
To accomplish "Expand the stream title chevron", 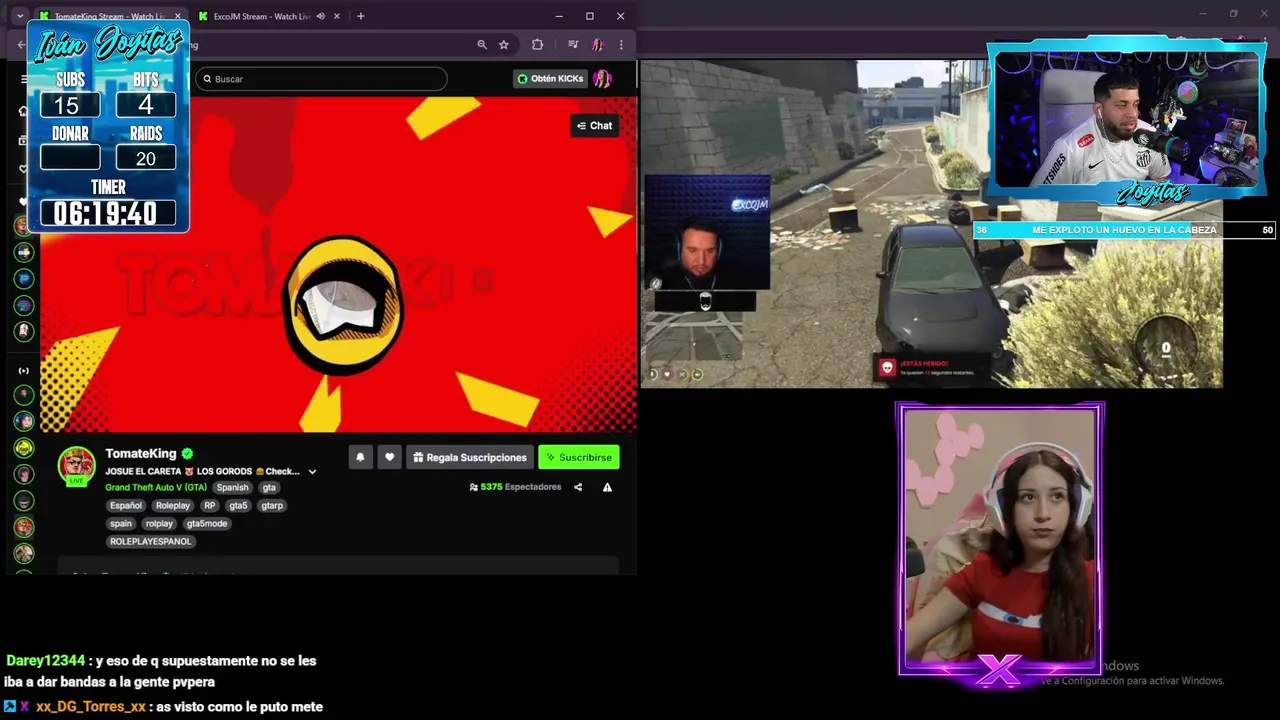I will pyautogui.click(x=312, y=472).
